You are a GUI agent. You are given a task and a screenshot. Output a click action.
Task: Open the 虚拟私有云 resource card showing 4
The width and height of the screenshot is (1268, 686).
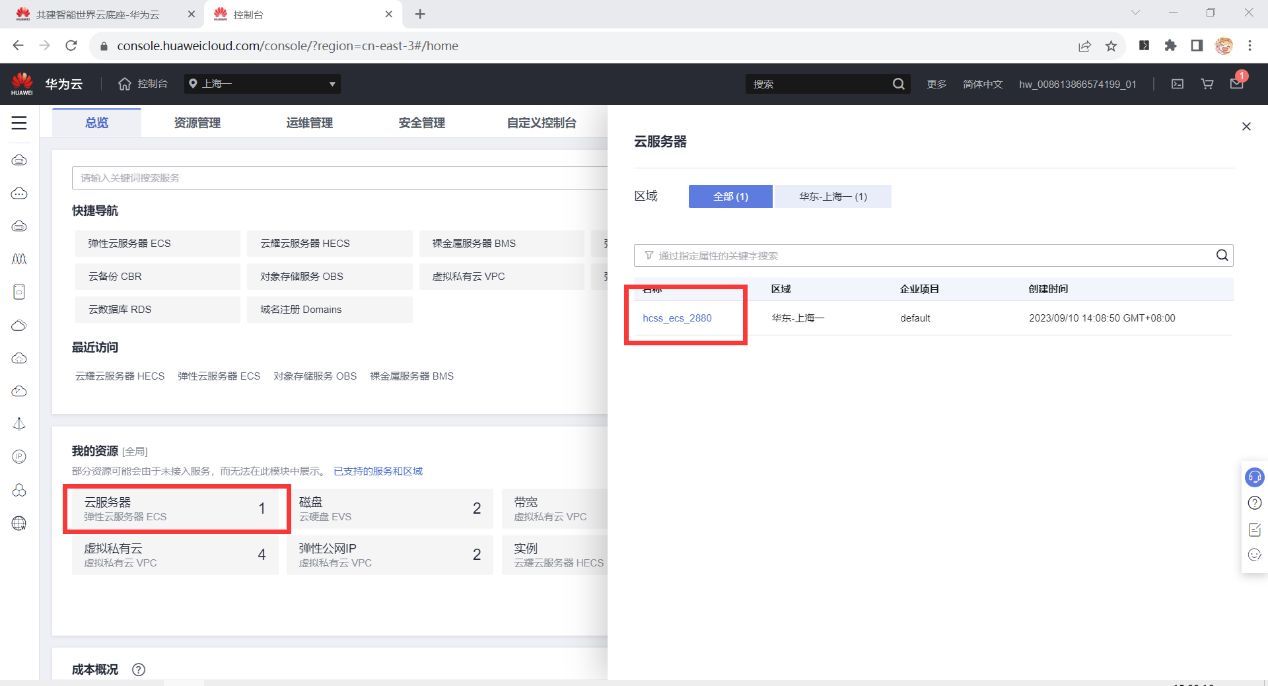point(175,555)
